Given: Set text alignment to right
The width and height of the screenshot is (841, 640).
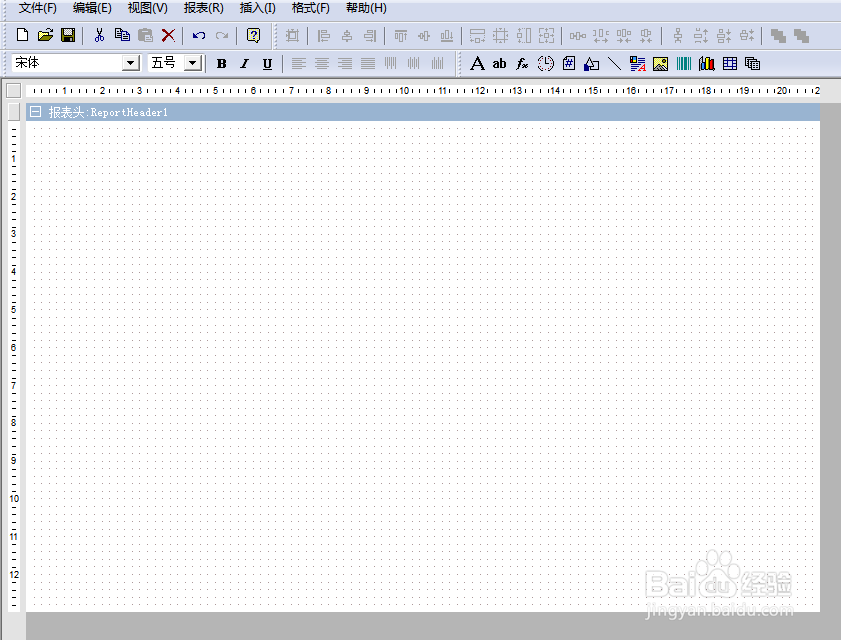Looking at the screenshot, I should pyautogui.click(x=345, y=64).
